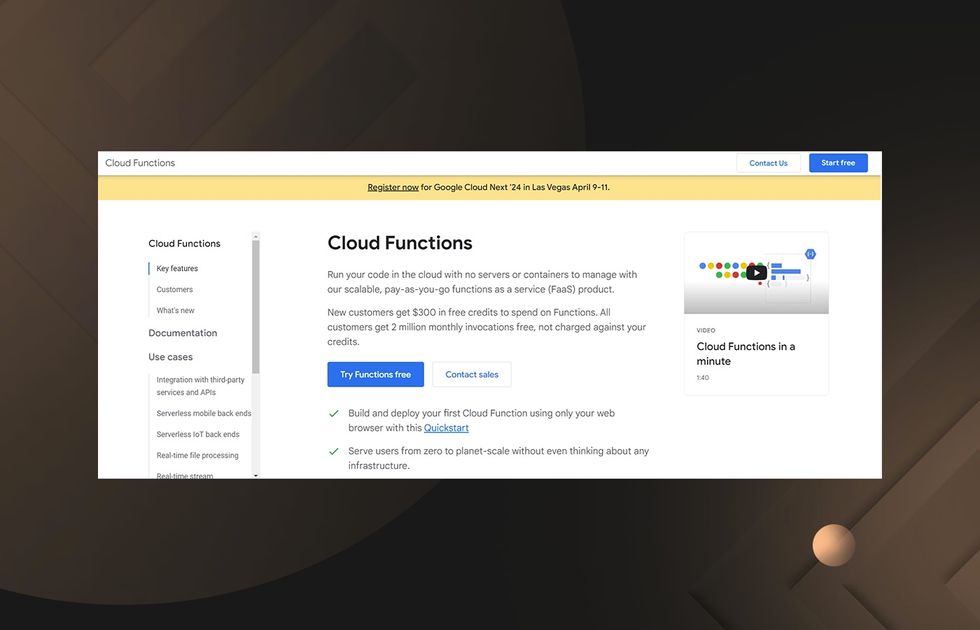980x630 pixels.
Task: Open the Quickstart link
Action: click(x=446, y=428)
